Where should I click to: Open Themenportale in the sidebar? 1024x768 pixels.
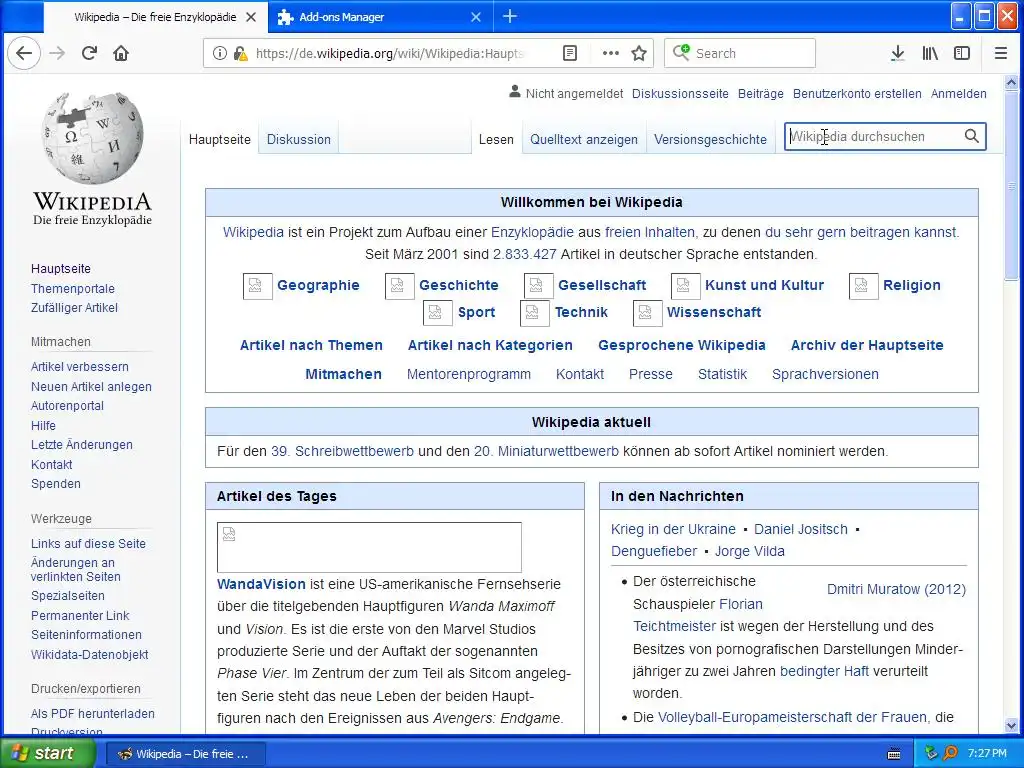coord(72,289)
